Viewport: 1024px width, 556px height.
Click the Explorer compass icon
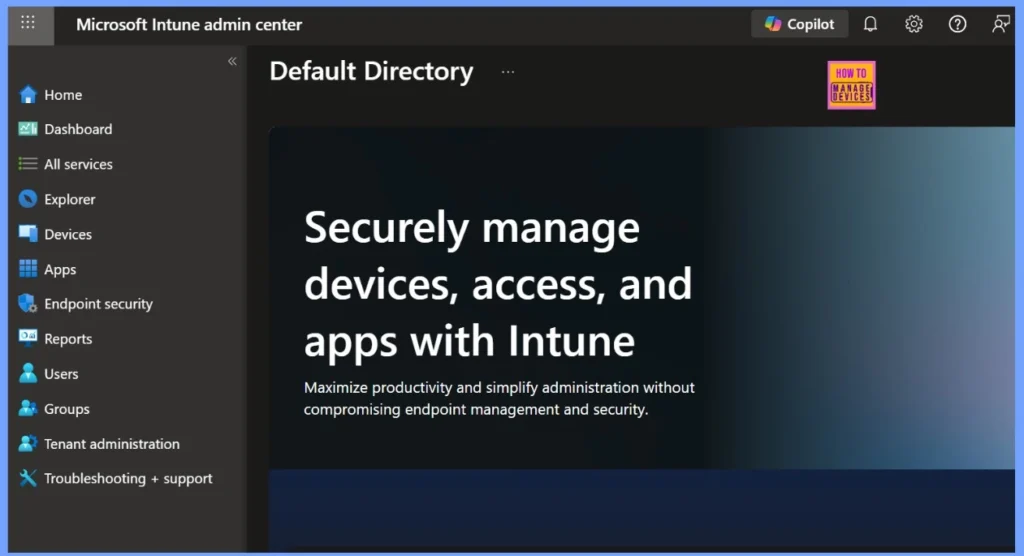28,199
